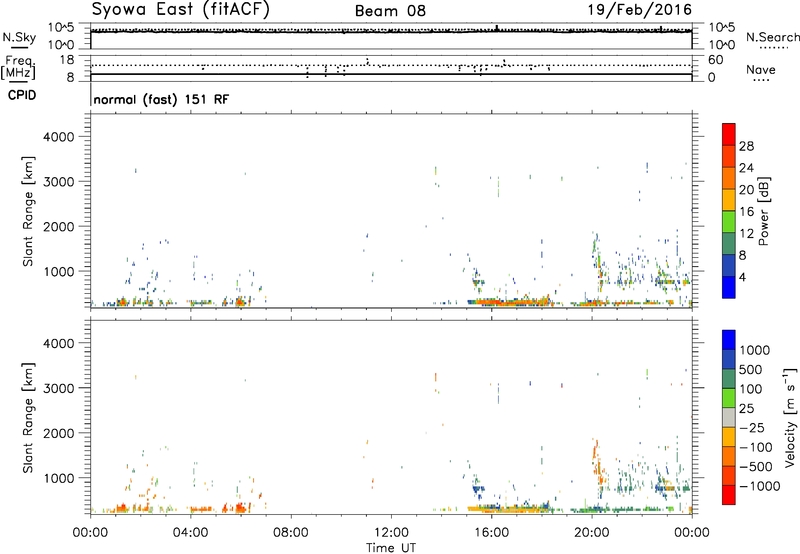Pick the yellow −100 to −25 velocity swatch
This screenshot has height=554, width=800.
tap(729, 437)
